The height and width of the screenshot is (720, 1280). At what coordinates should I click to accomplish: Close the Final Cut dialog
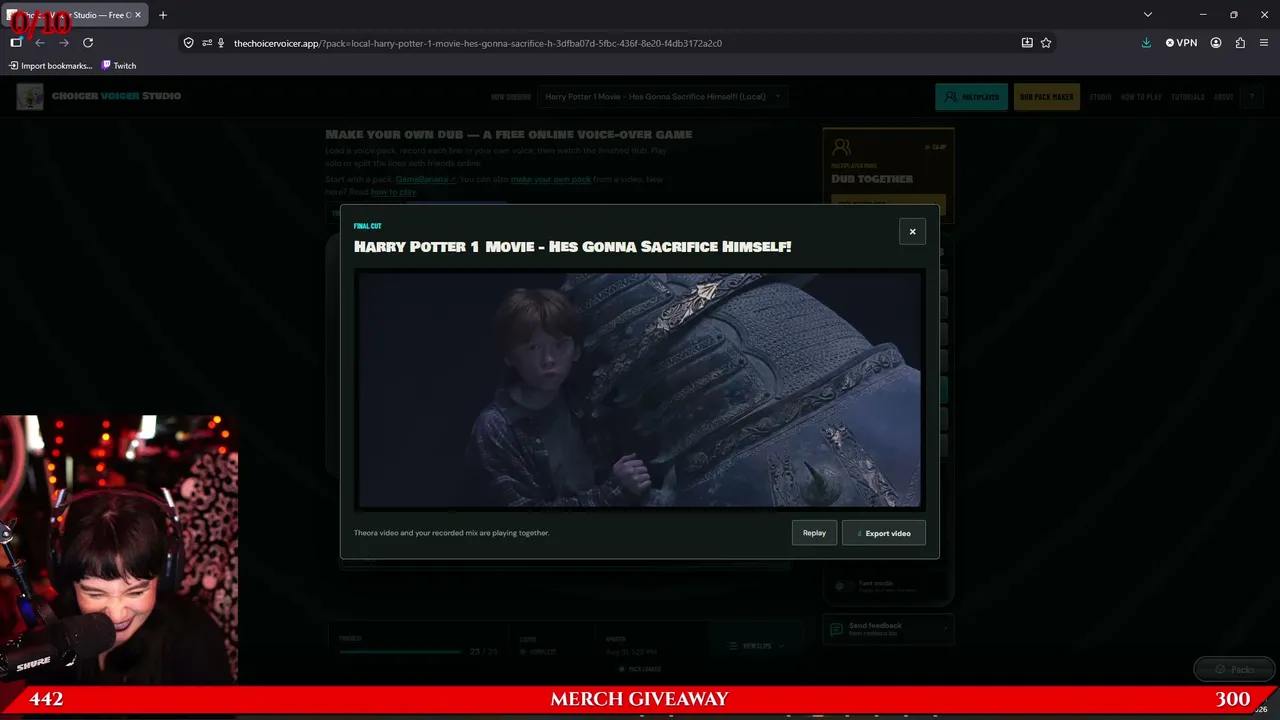coord(912,231)
